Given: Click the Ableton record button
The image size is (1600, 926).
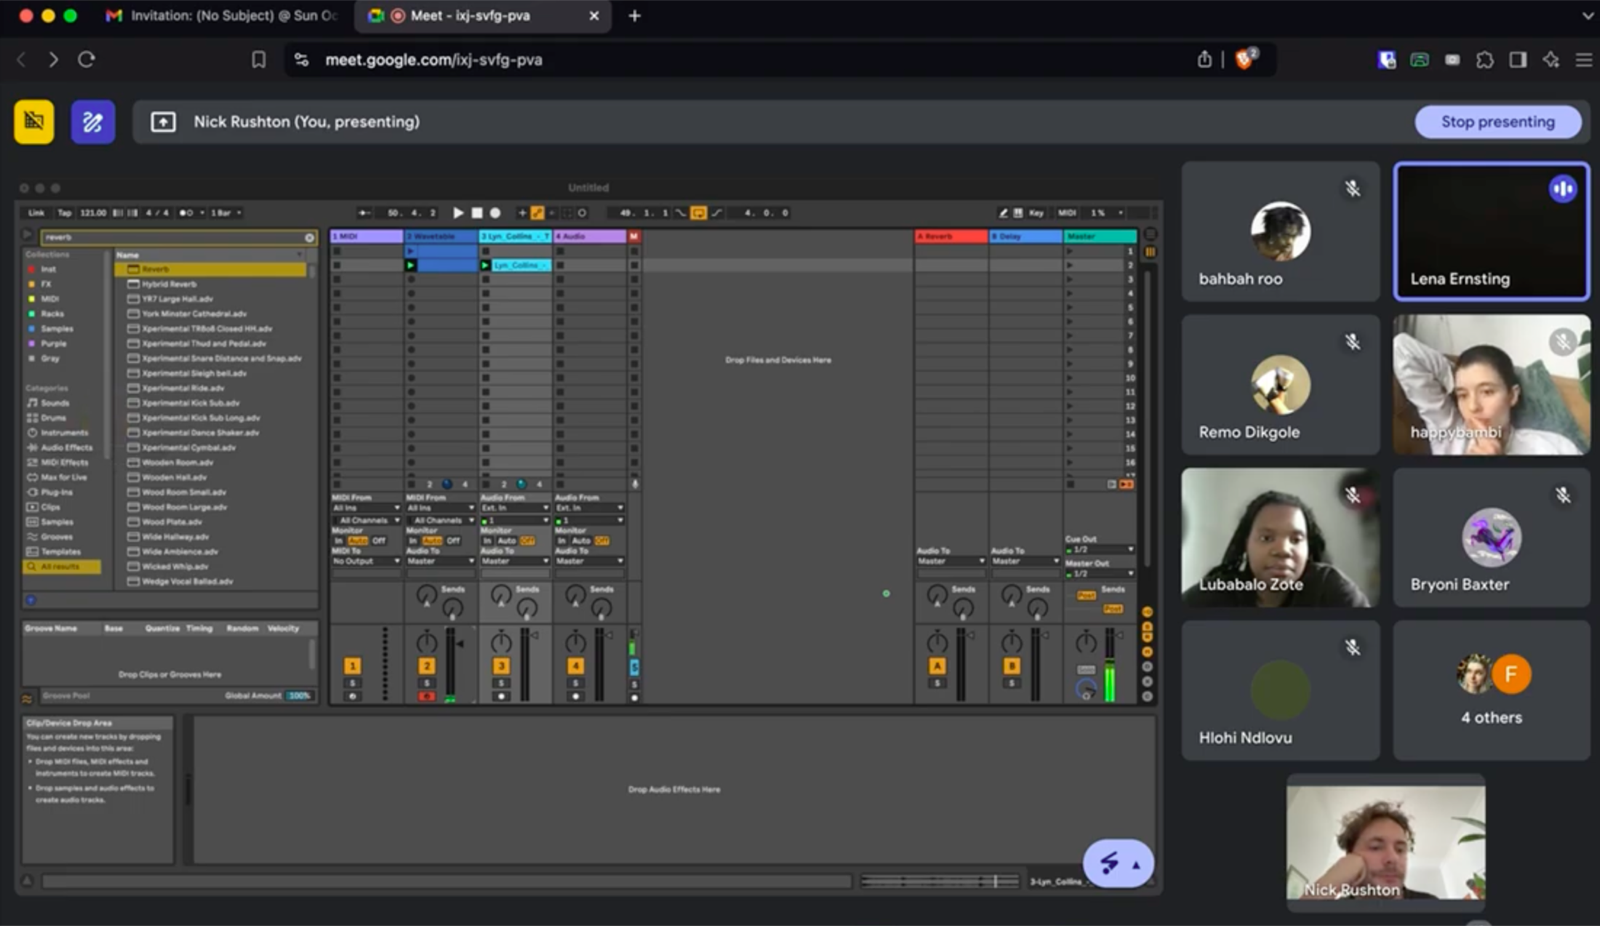Looking at the screenshot, I should pos(495,213).
